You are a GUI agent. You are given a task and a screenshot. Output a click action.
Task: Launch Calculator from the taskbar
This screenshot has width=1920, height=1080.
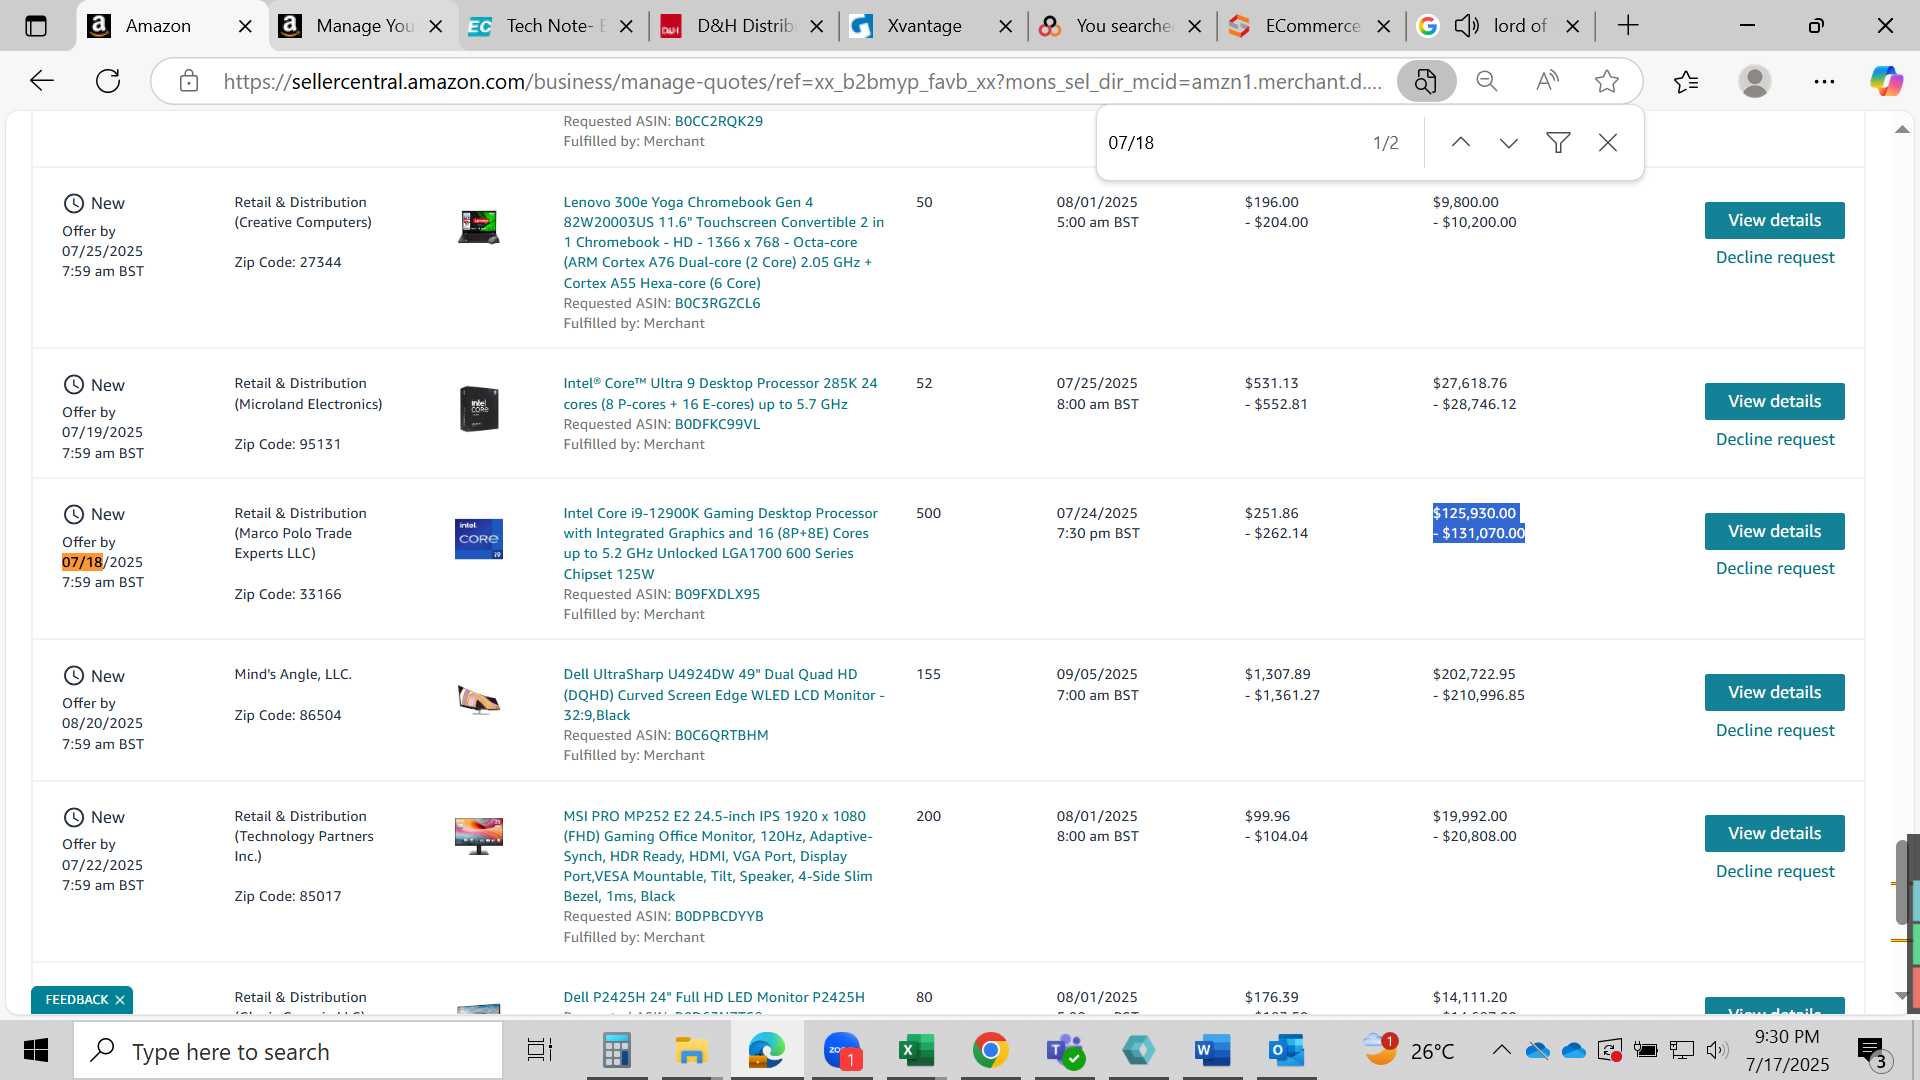pyautogui.click(x=616, y=1051)
